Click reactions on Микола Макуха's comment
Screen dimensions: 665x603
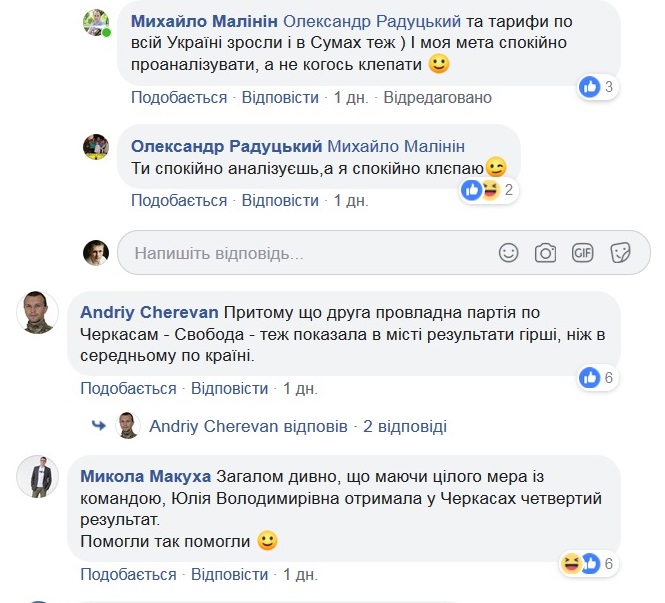(x=586, y=564)
